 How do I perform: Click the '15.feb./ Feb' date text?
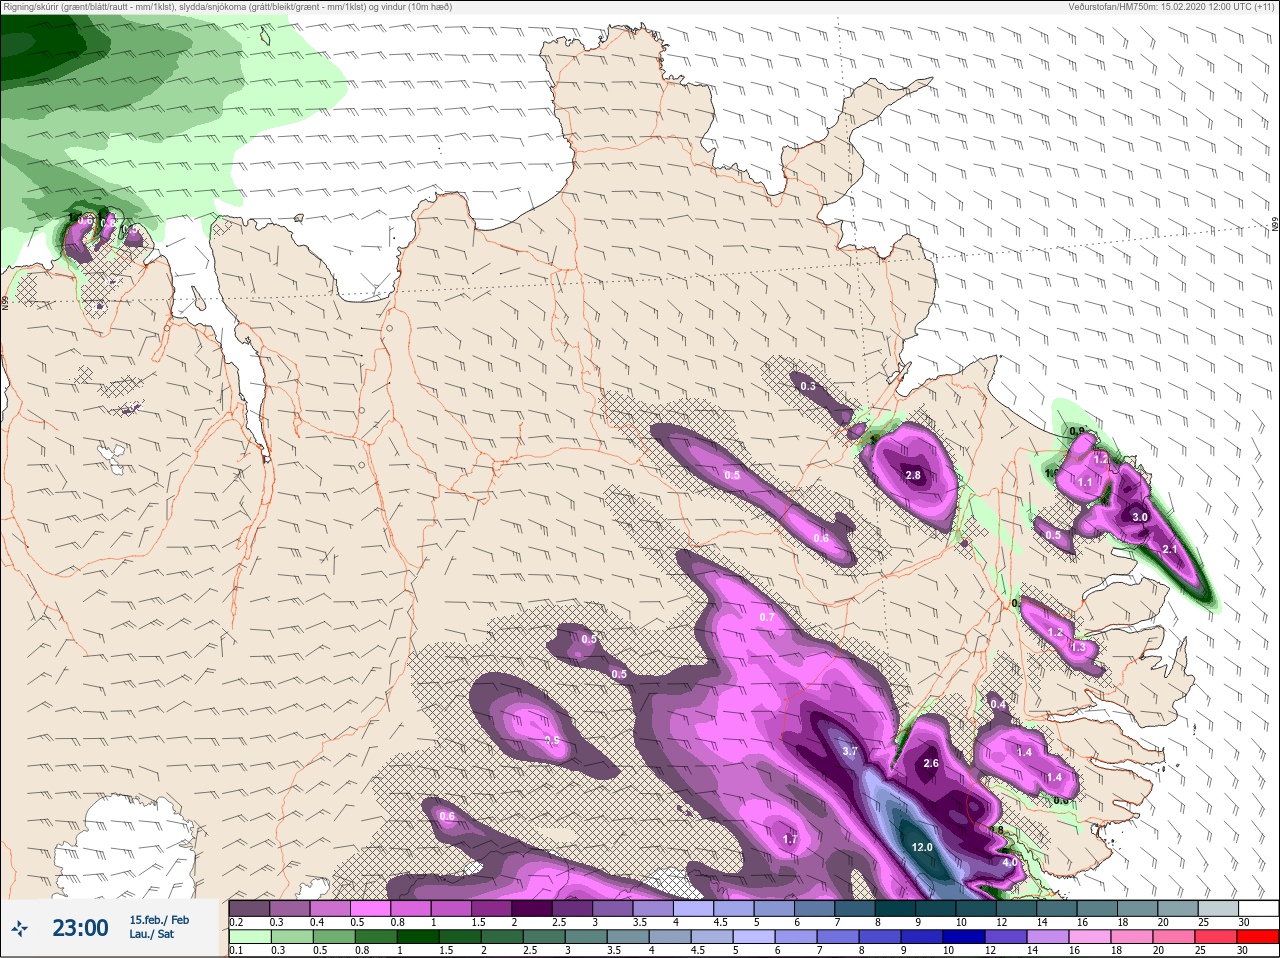pos(159,919)
